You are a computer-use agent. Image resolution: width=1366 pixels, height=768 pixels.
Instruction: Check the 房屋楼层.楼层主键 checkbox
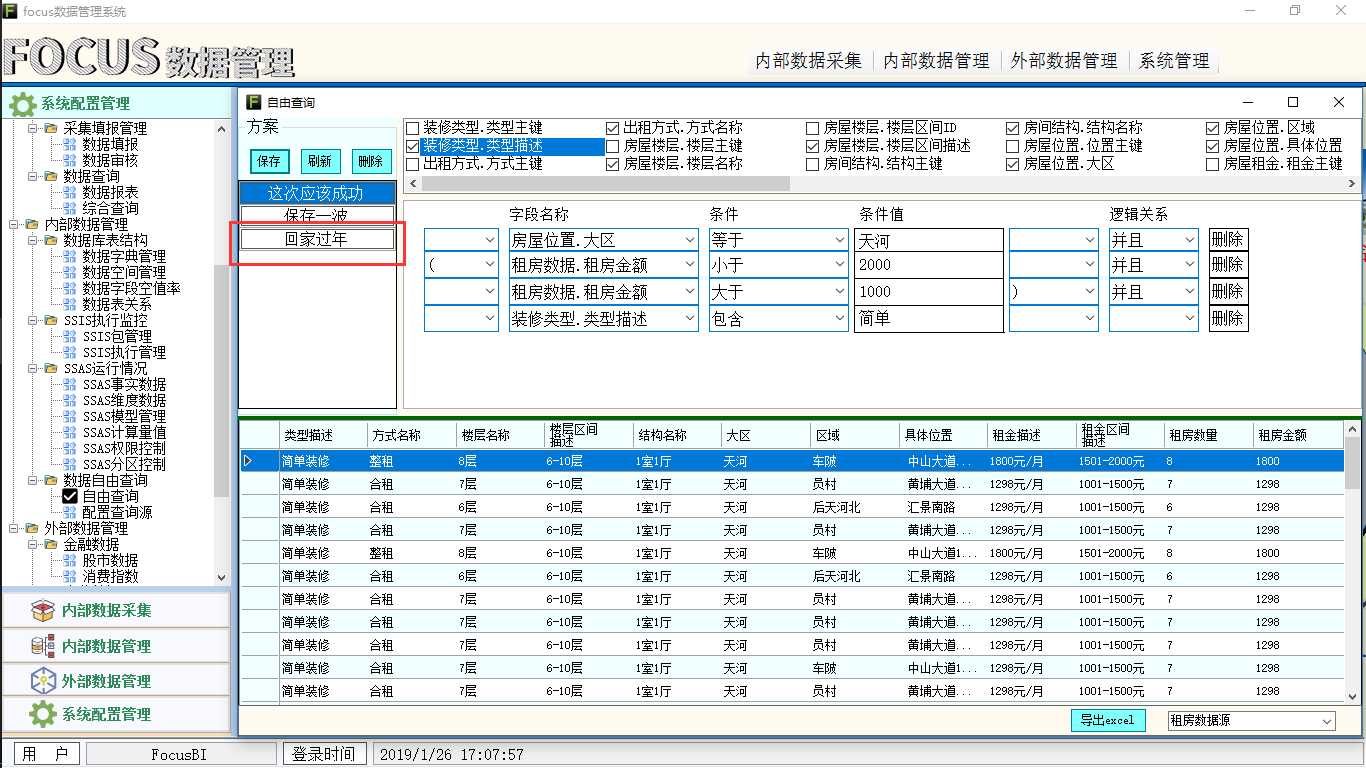coord(613,146)
